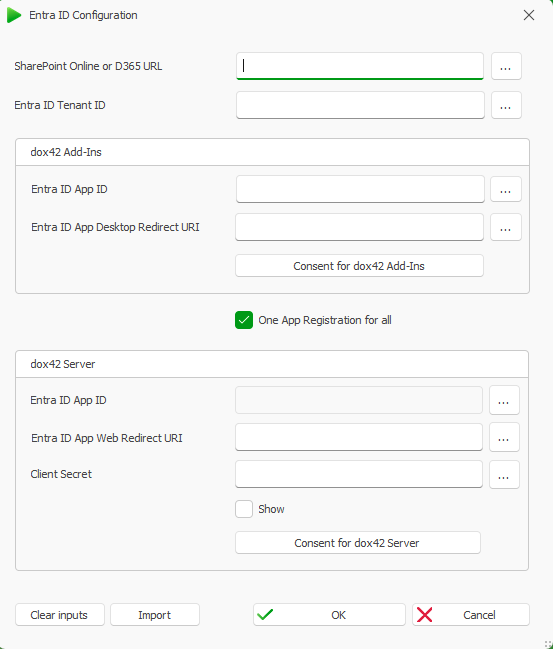The image size is (553, 649).
Task: Focus the SharePoint Online or D365 URL field
Action: [360, 66]
